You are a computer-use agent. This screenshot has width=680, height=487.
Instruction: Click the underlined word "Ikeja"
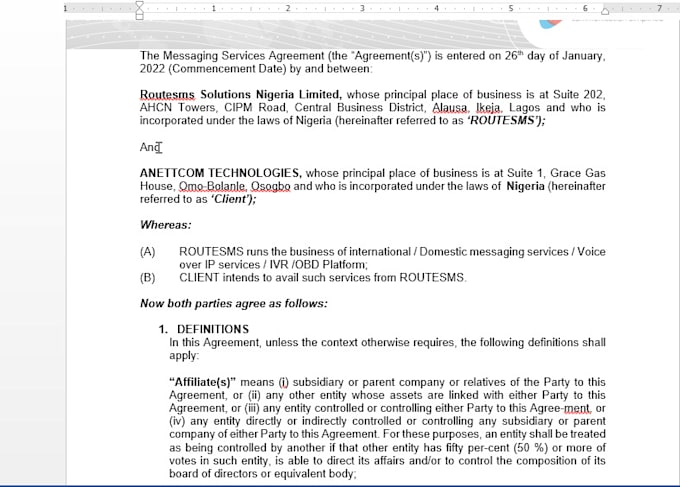click(x=489, y=108)
